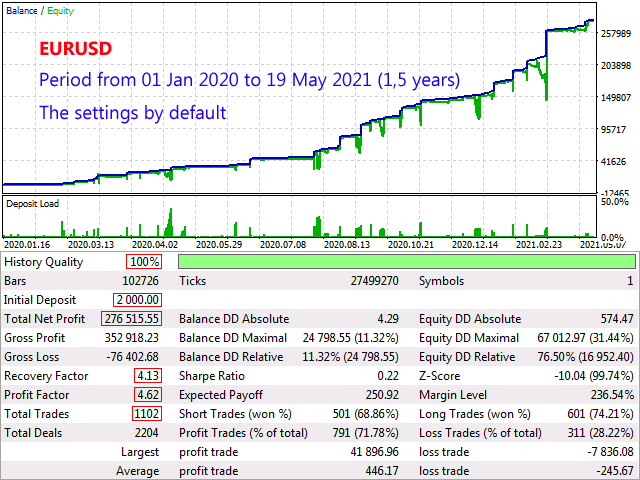
Task: Click the 257989 y-axis label
Action: 616,33
